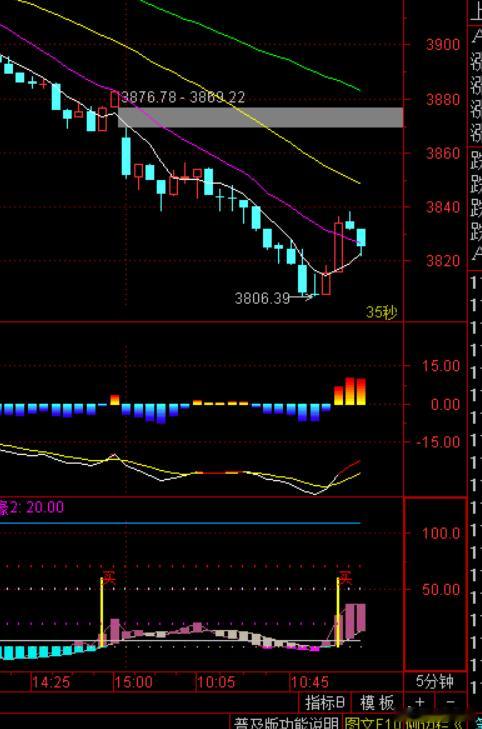Click the 3900 price axis label
The height and width of the screenshot is (729, 482).
pos(443,45)
